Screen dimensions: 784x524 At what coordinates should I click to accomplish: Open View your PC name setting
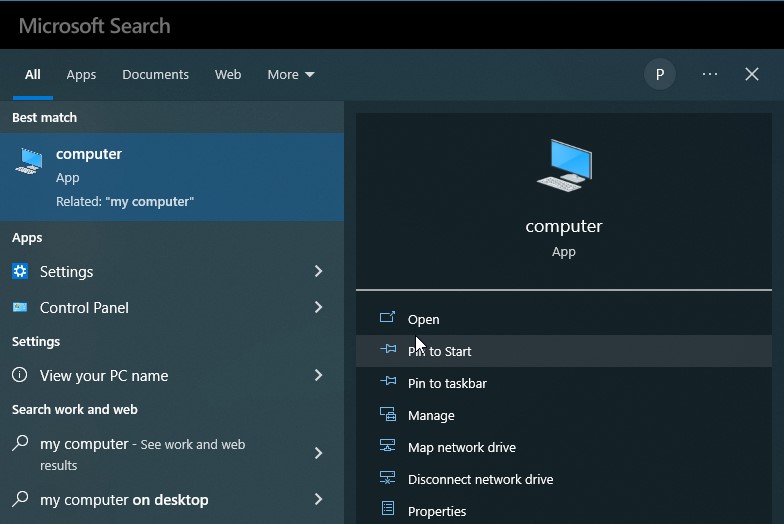[x=172, y=376]
